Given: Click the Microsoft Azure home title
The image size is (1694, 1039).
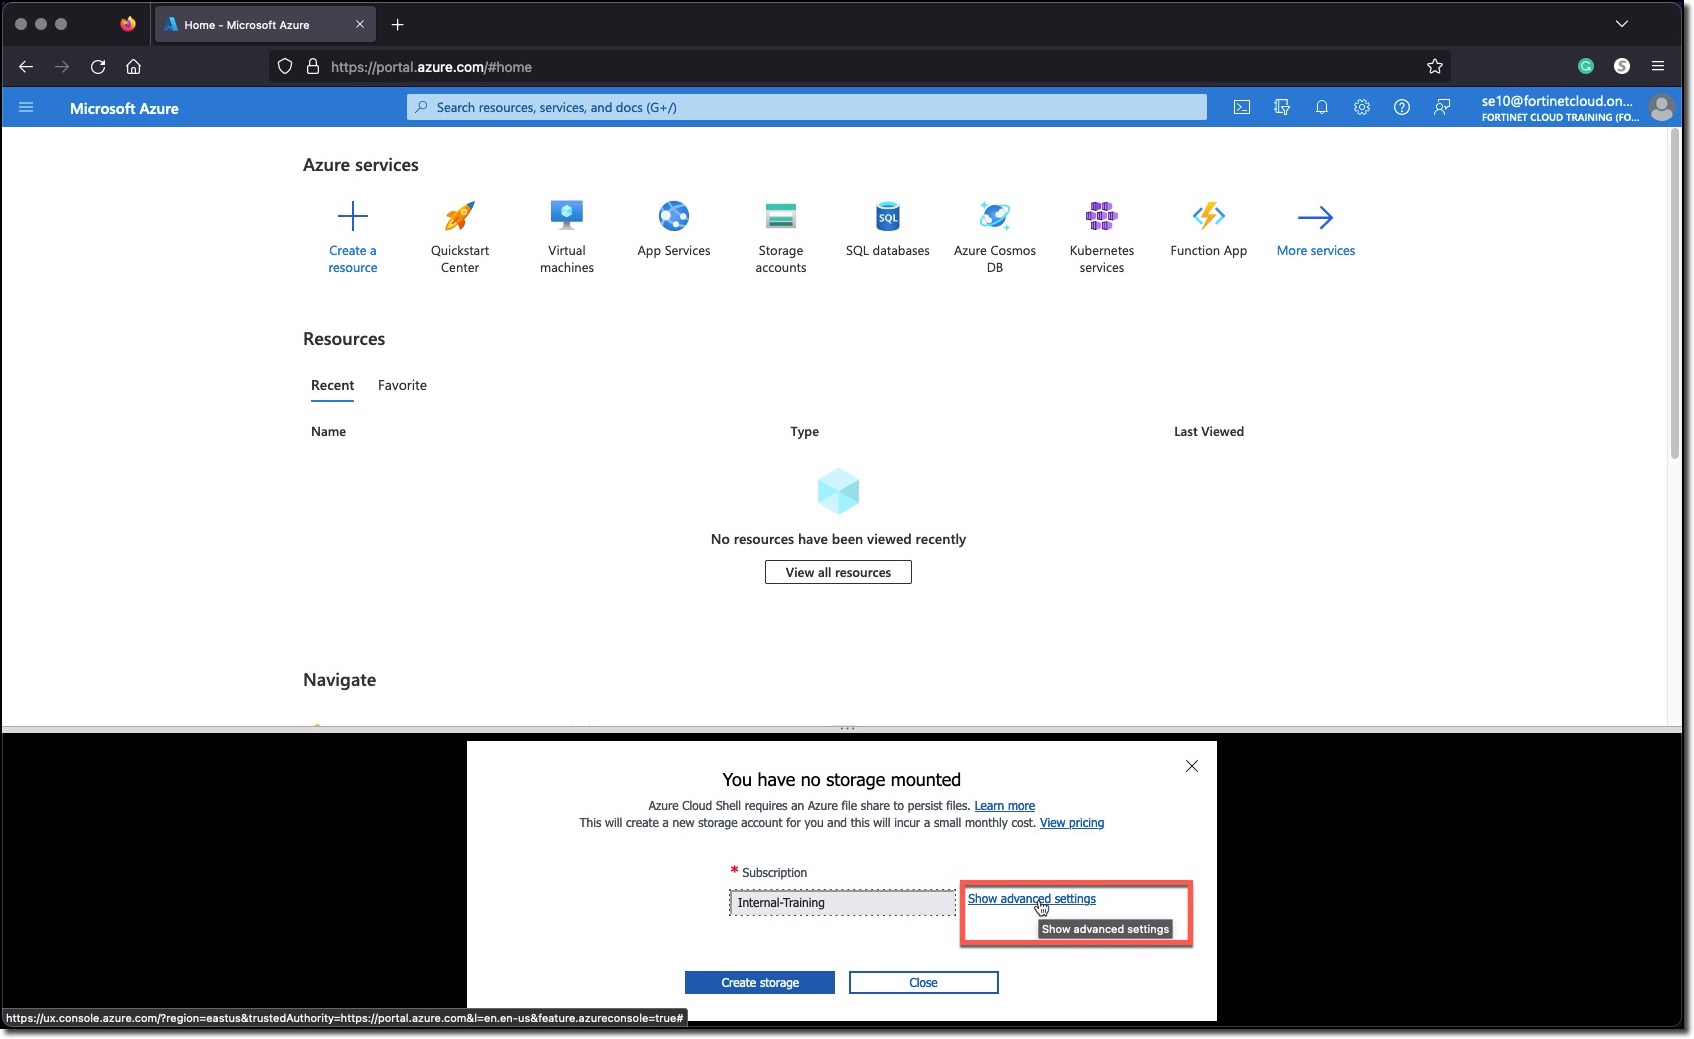Looking at the screenshot, I should coord(124,108).
